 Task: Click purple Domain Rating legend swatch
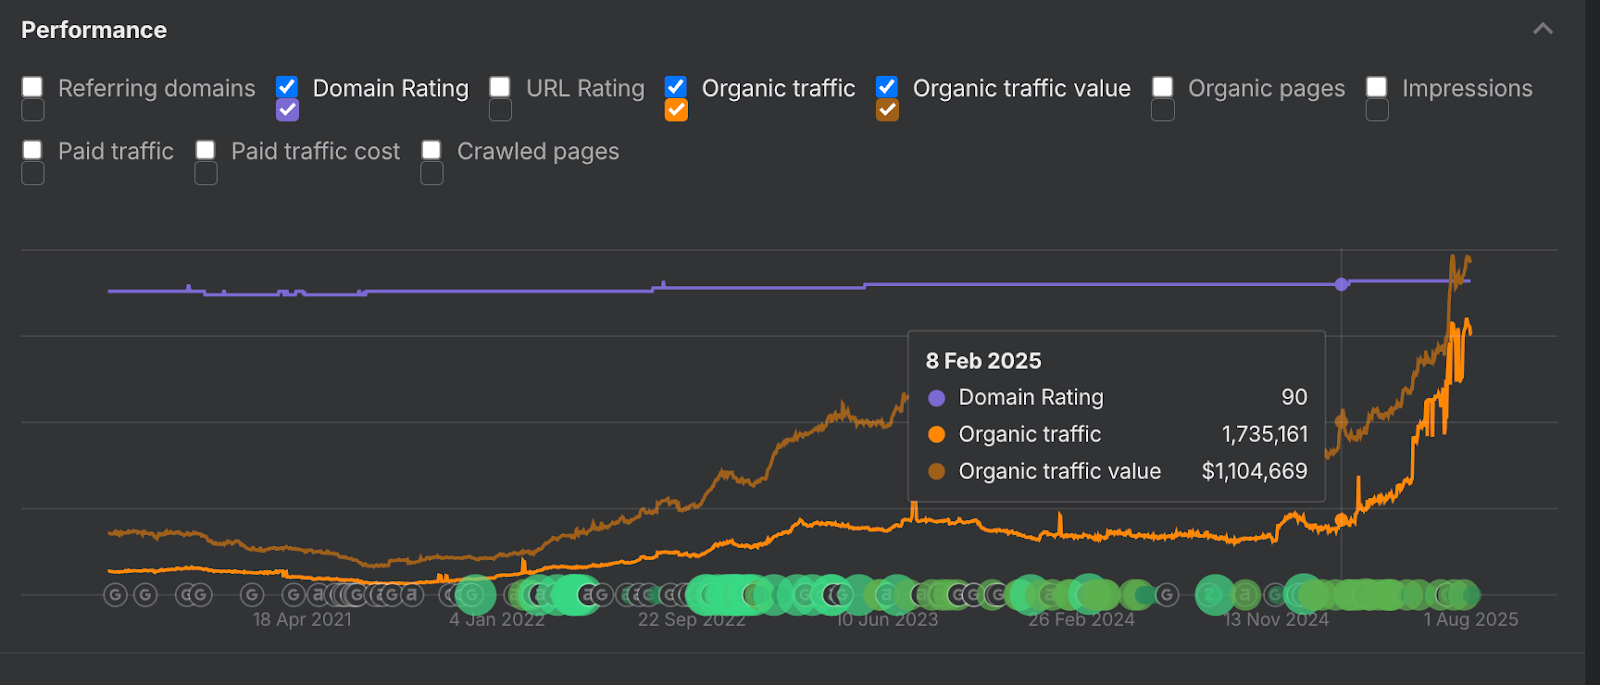pos(287,110)
